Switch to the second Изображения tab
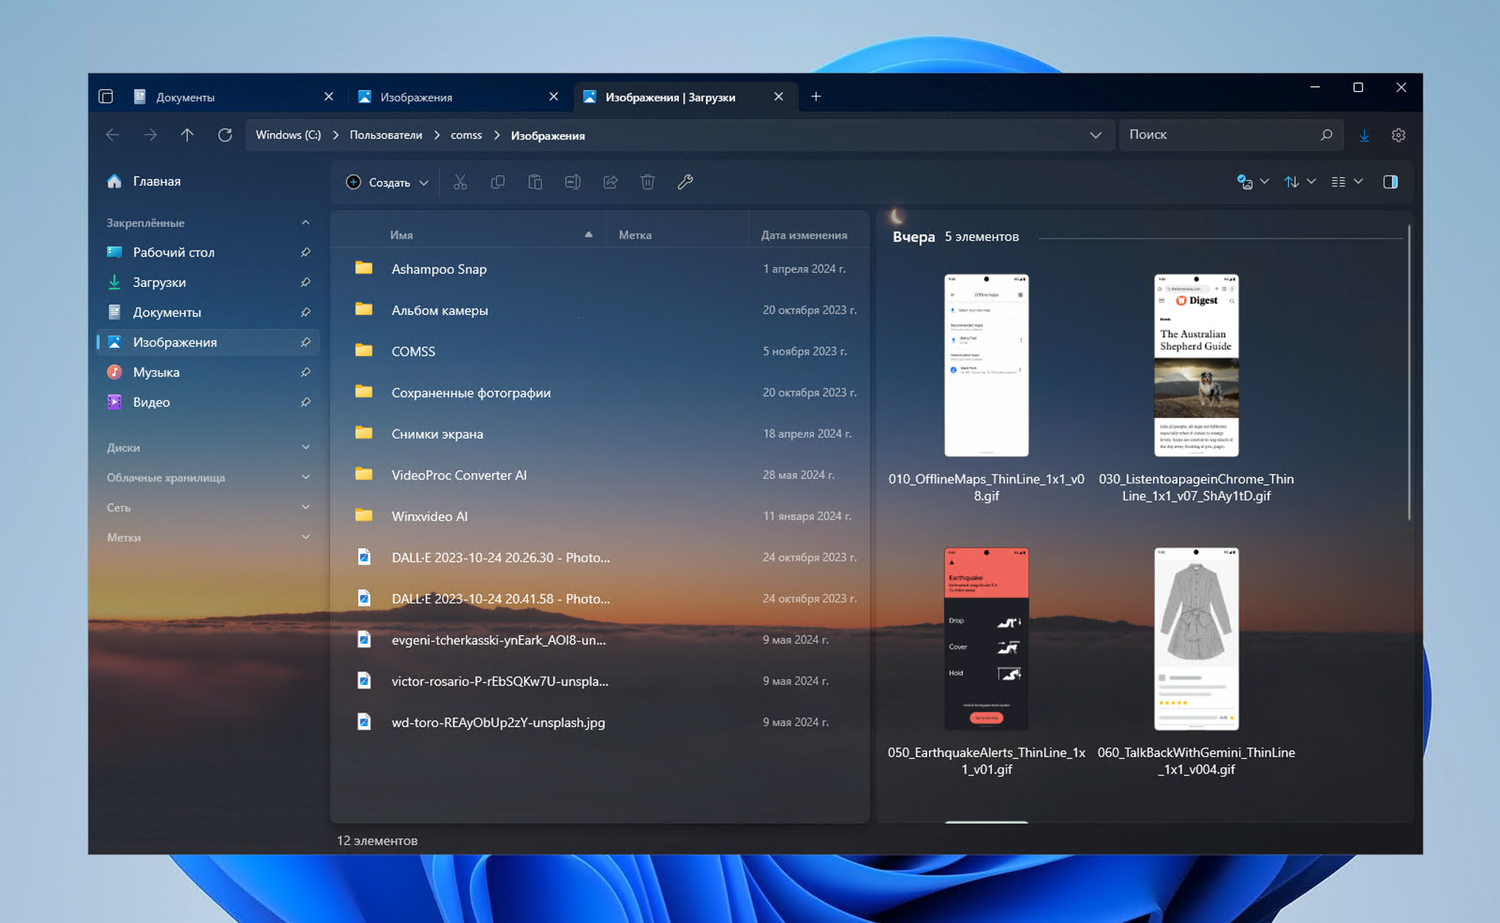The height and width of the screenshot is (923, 1500). 459,97
